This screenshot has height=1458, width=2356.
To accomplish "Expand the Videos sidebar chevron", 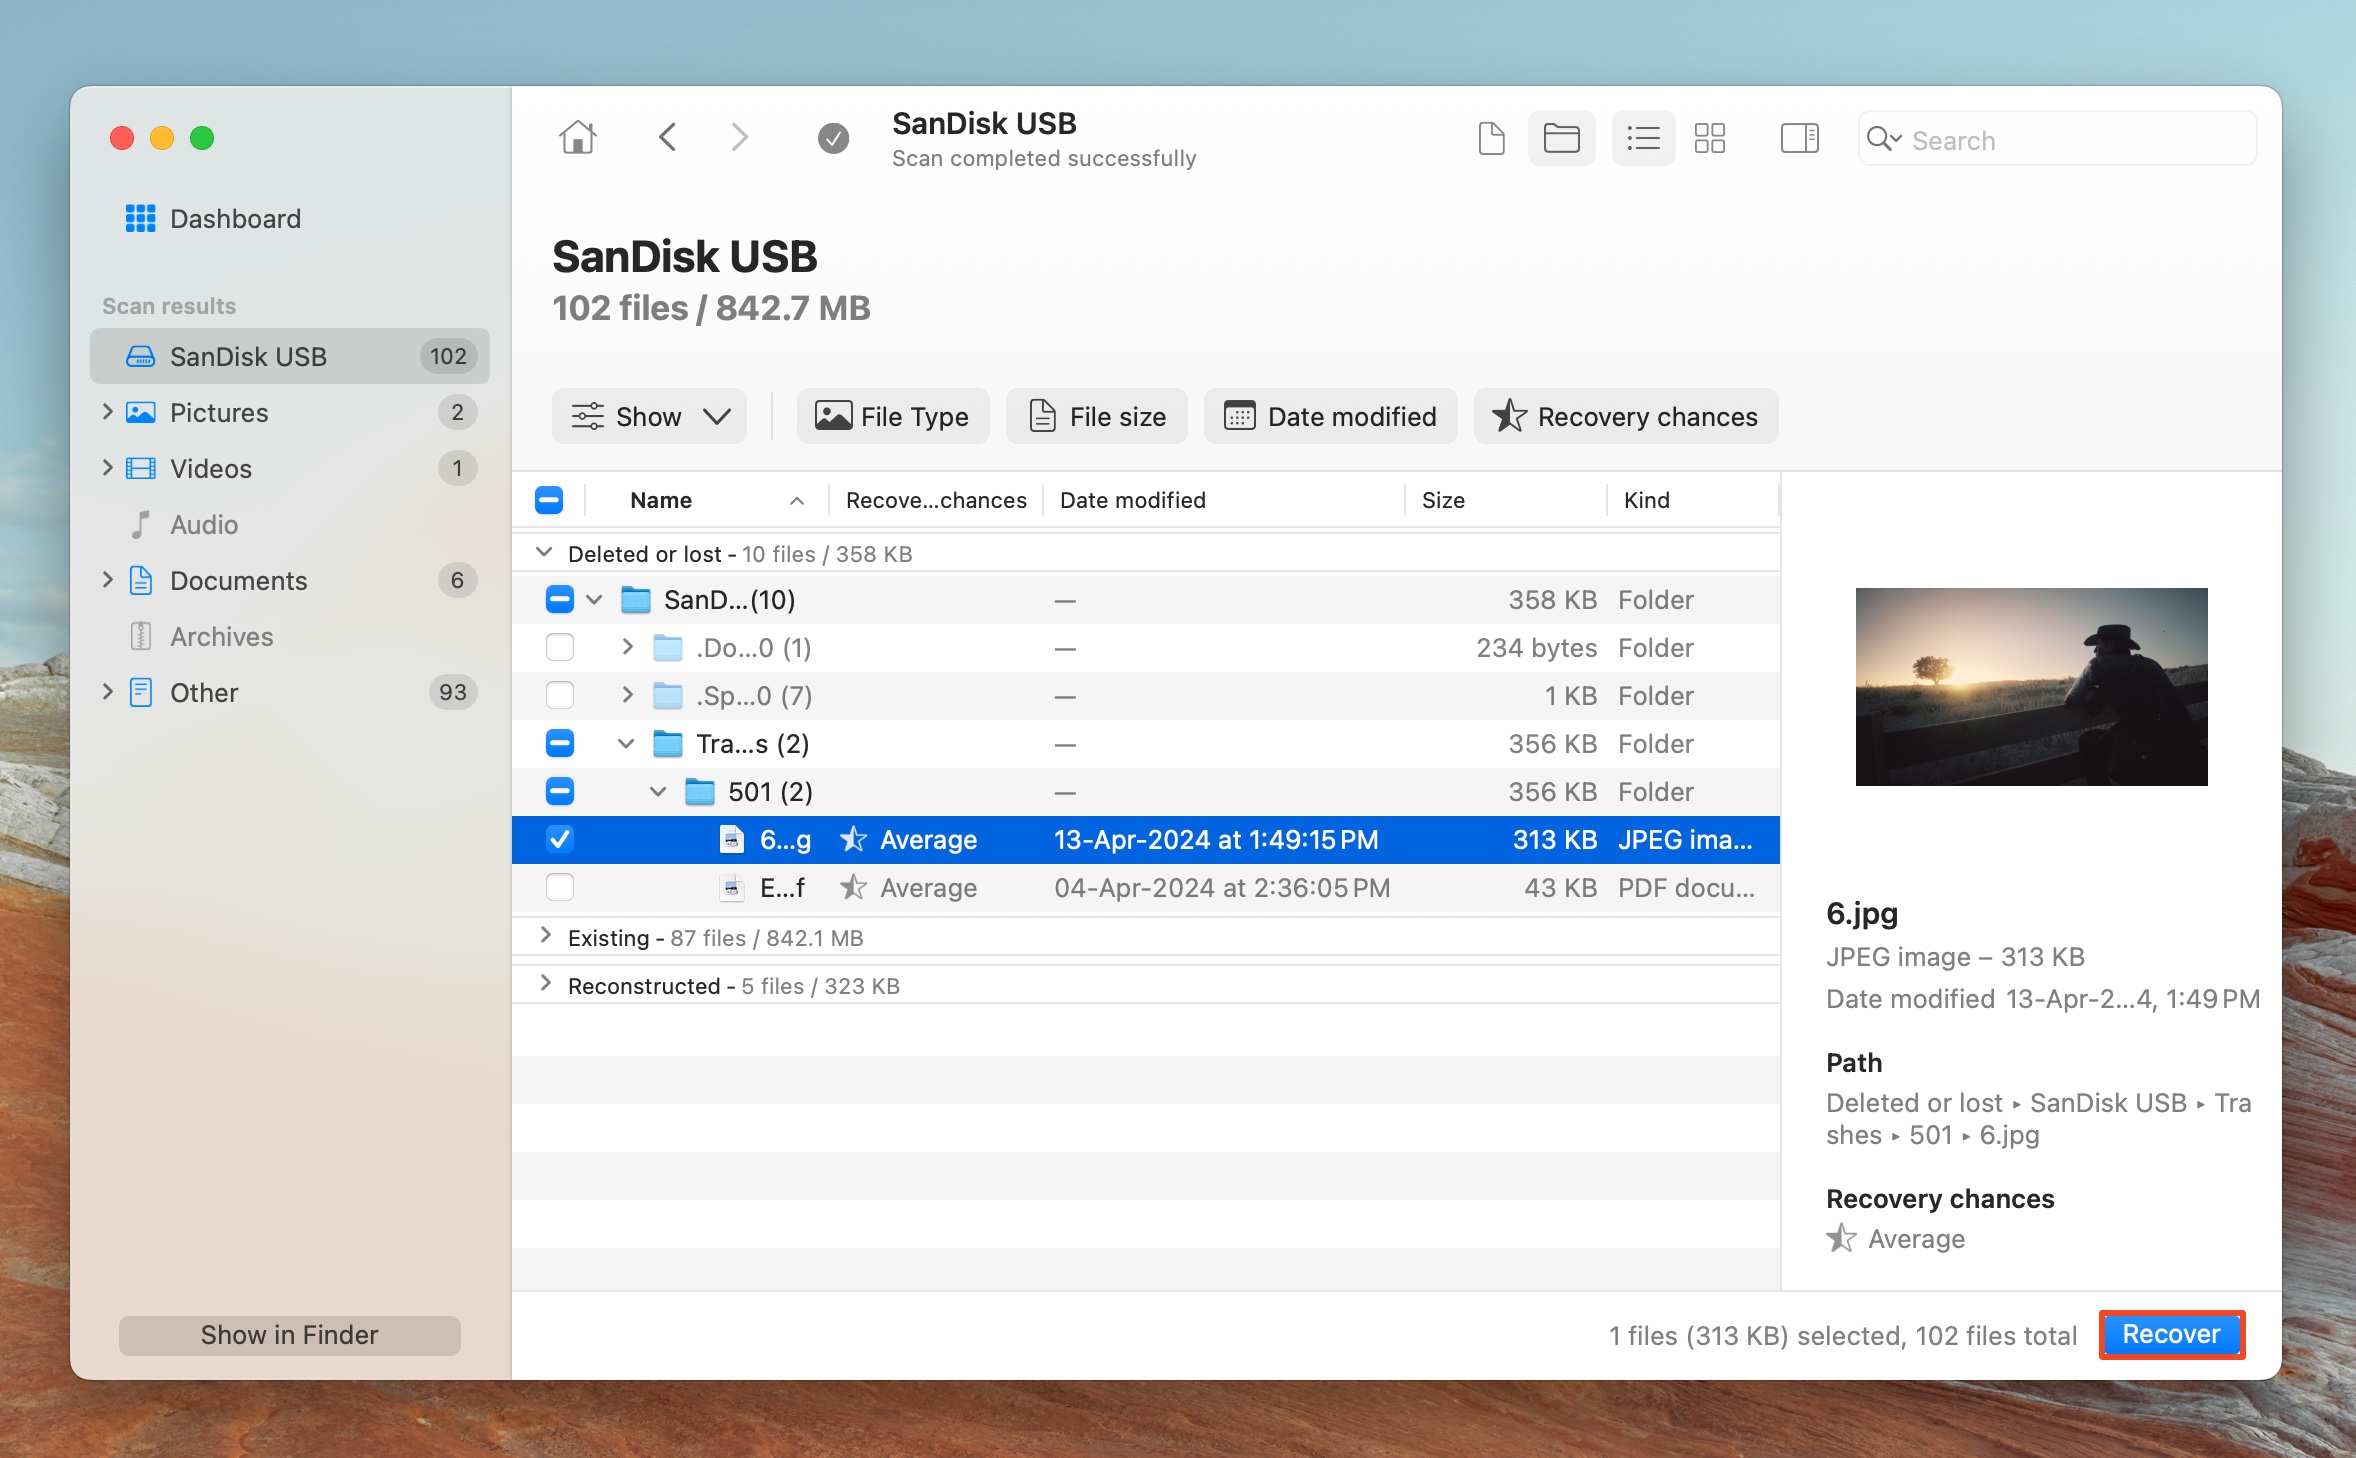I will 107,468.
